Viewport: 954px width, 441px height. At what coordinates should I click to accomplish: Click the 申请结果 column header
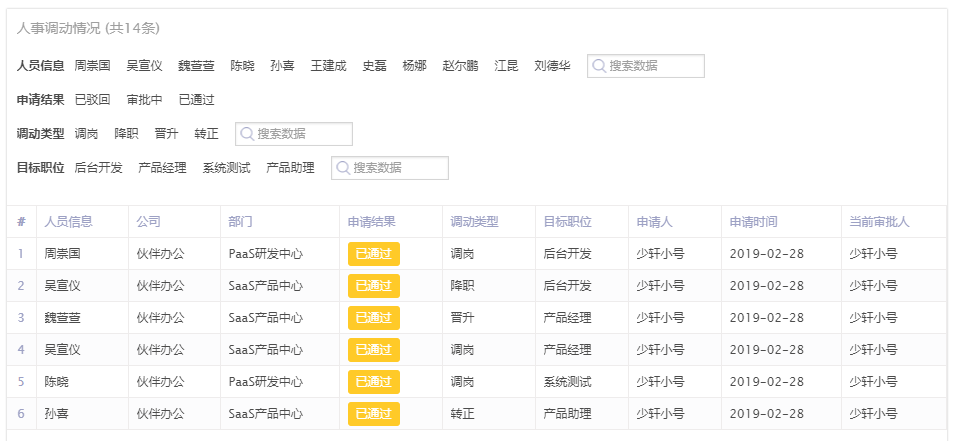pyautogui.click(x=371, y=222)
